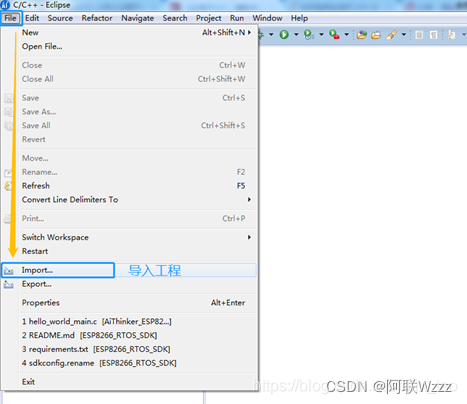
Task: Open dropdown next to External Tools icon
Action: click(347, 34)
